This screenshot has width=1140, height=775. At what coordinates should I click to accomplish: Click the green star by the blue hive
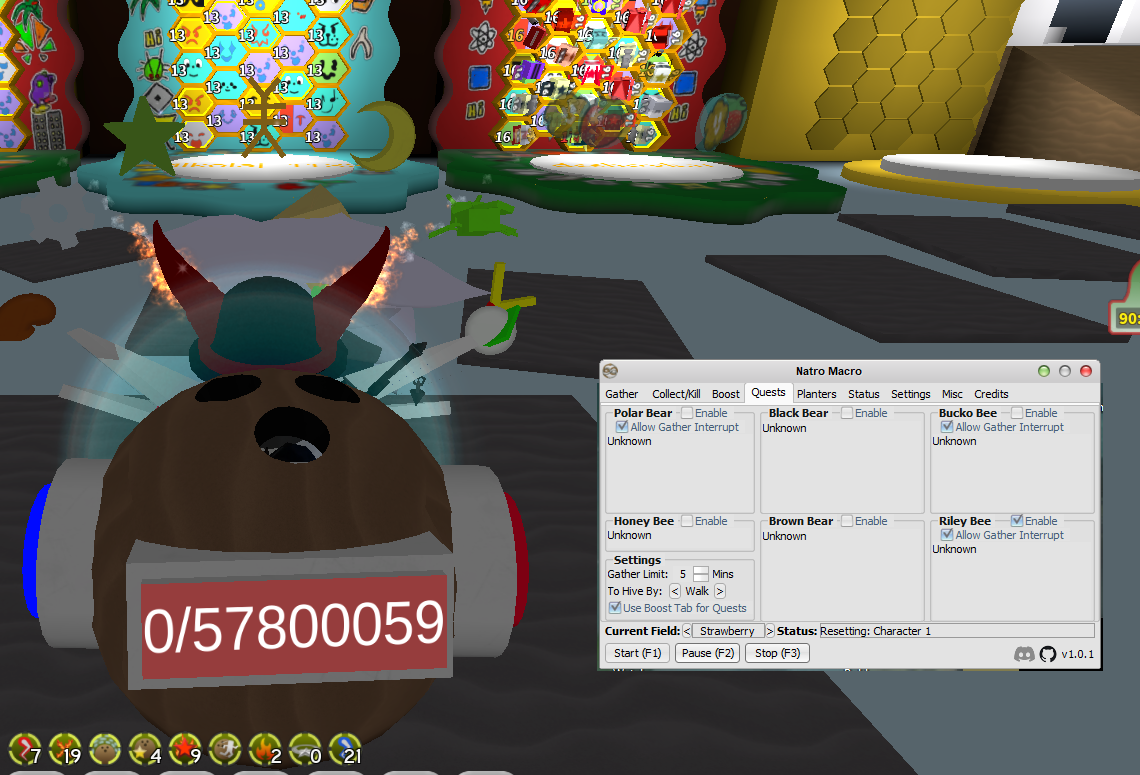pos(143,138)
